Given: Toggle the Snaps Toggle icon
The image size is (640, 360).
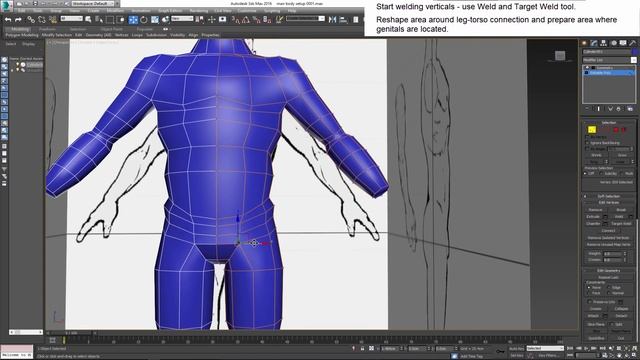Looking at the screenshot, I should (236, 19).
